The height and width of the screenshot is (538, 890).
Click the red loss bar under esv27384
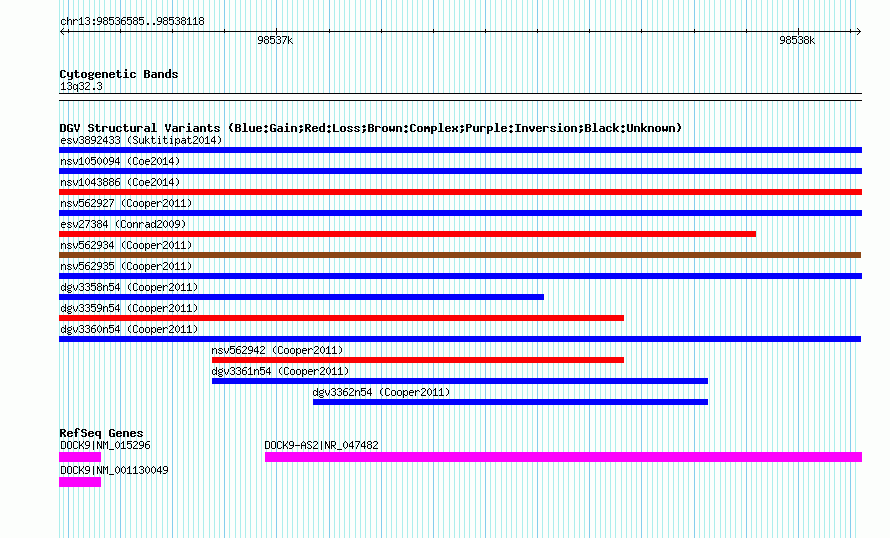point(408,234)
